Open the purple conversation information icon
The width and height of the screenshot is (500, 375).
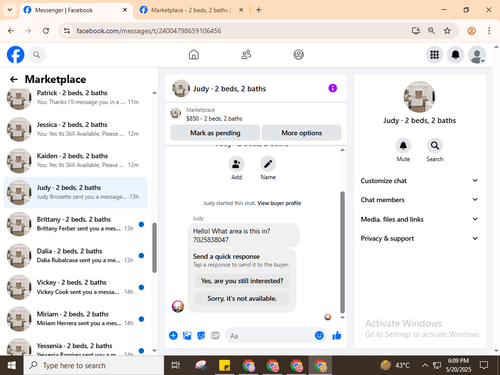pyautogui.click(x=333, y=88)
